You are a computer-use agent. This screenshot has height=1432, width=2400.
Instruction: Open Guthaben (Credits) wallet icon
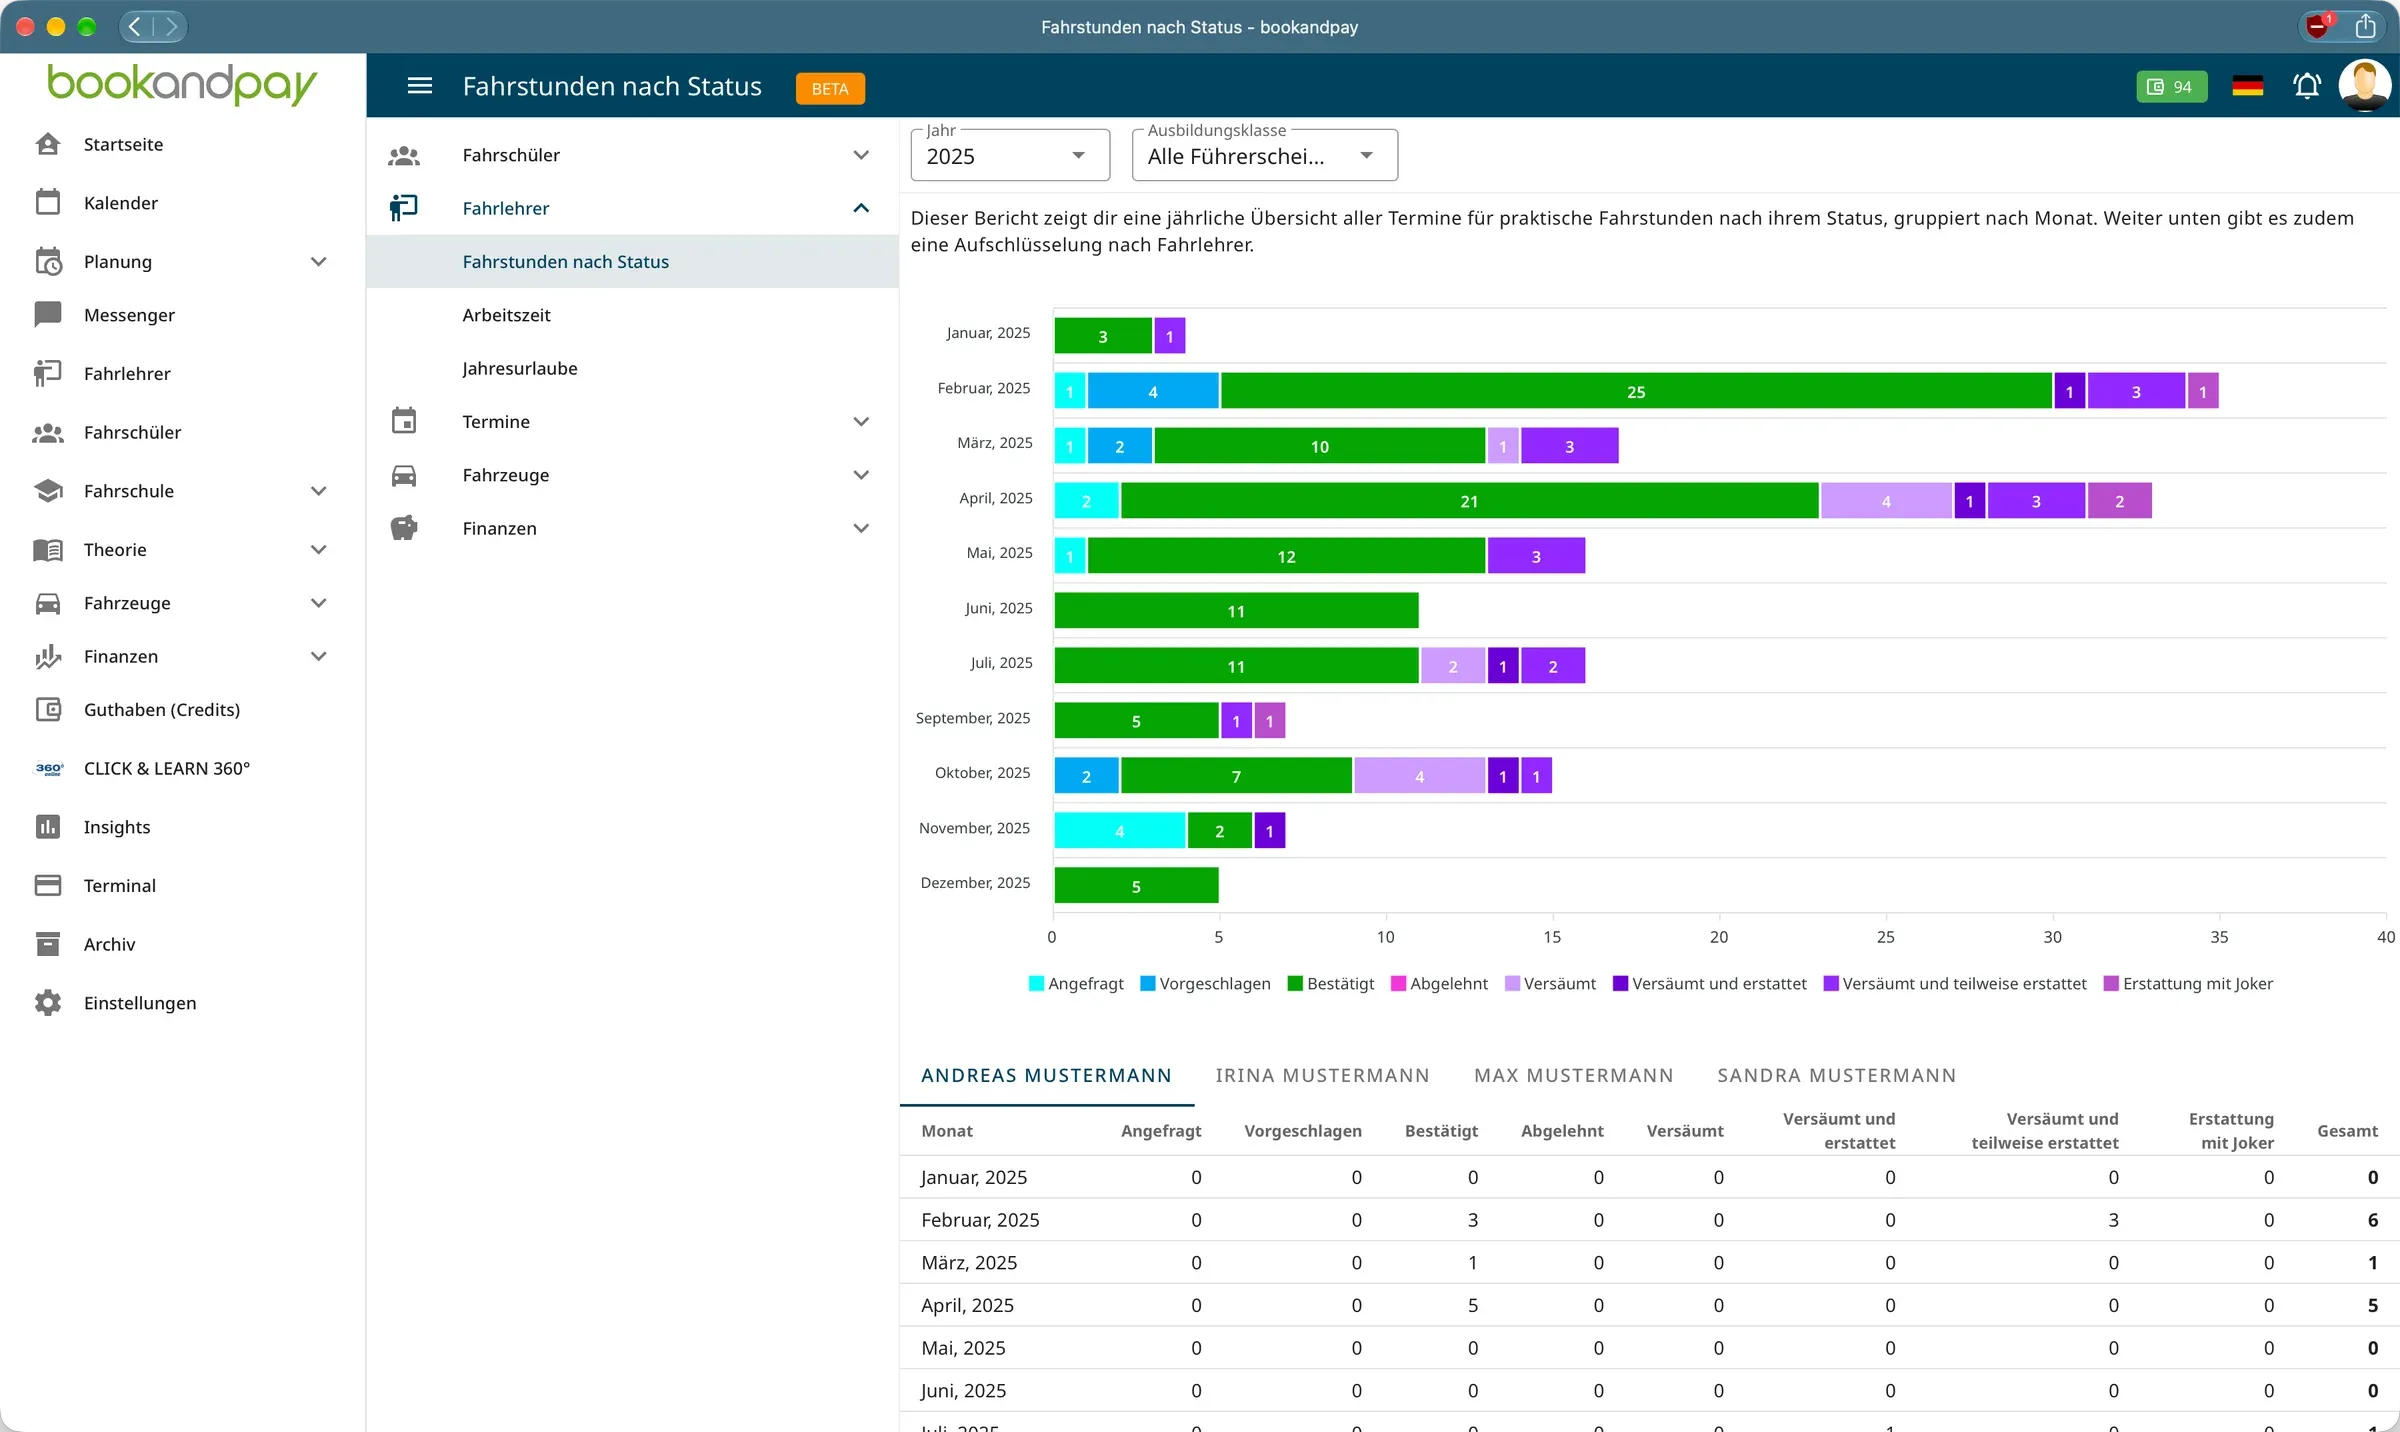(48, 709)
